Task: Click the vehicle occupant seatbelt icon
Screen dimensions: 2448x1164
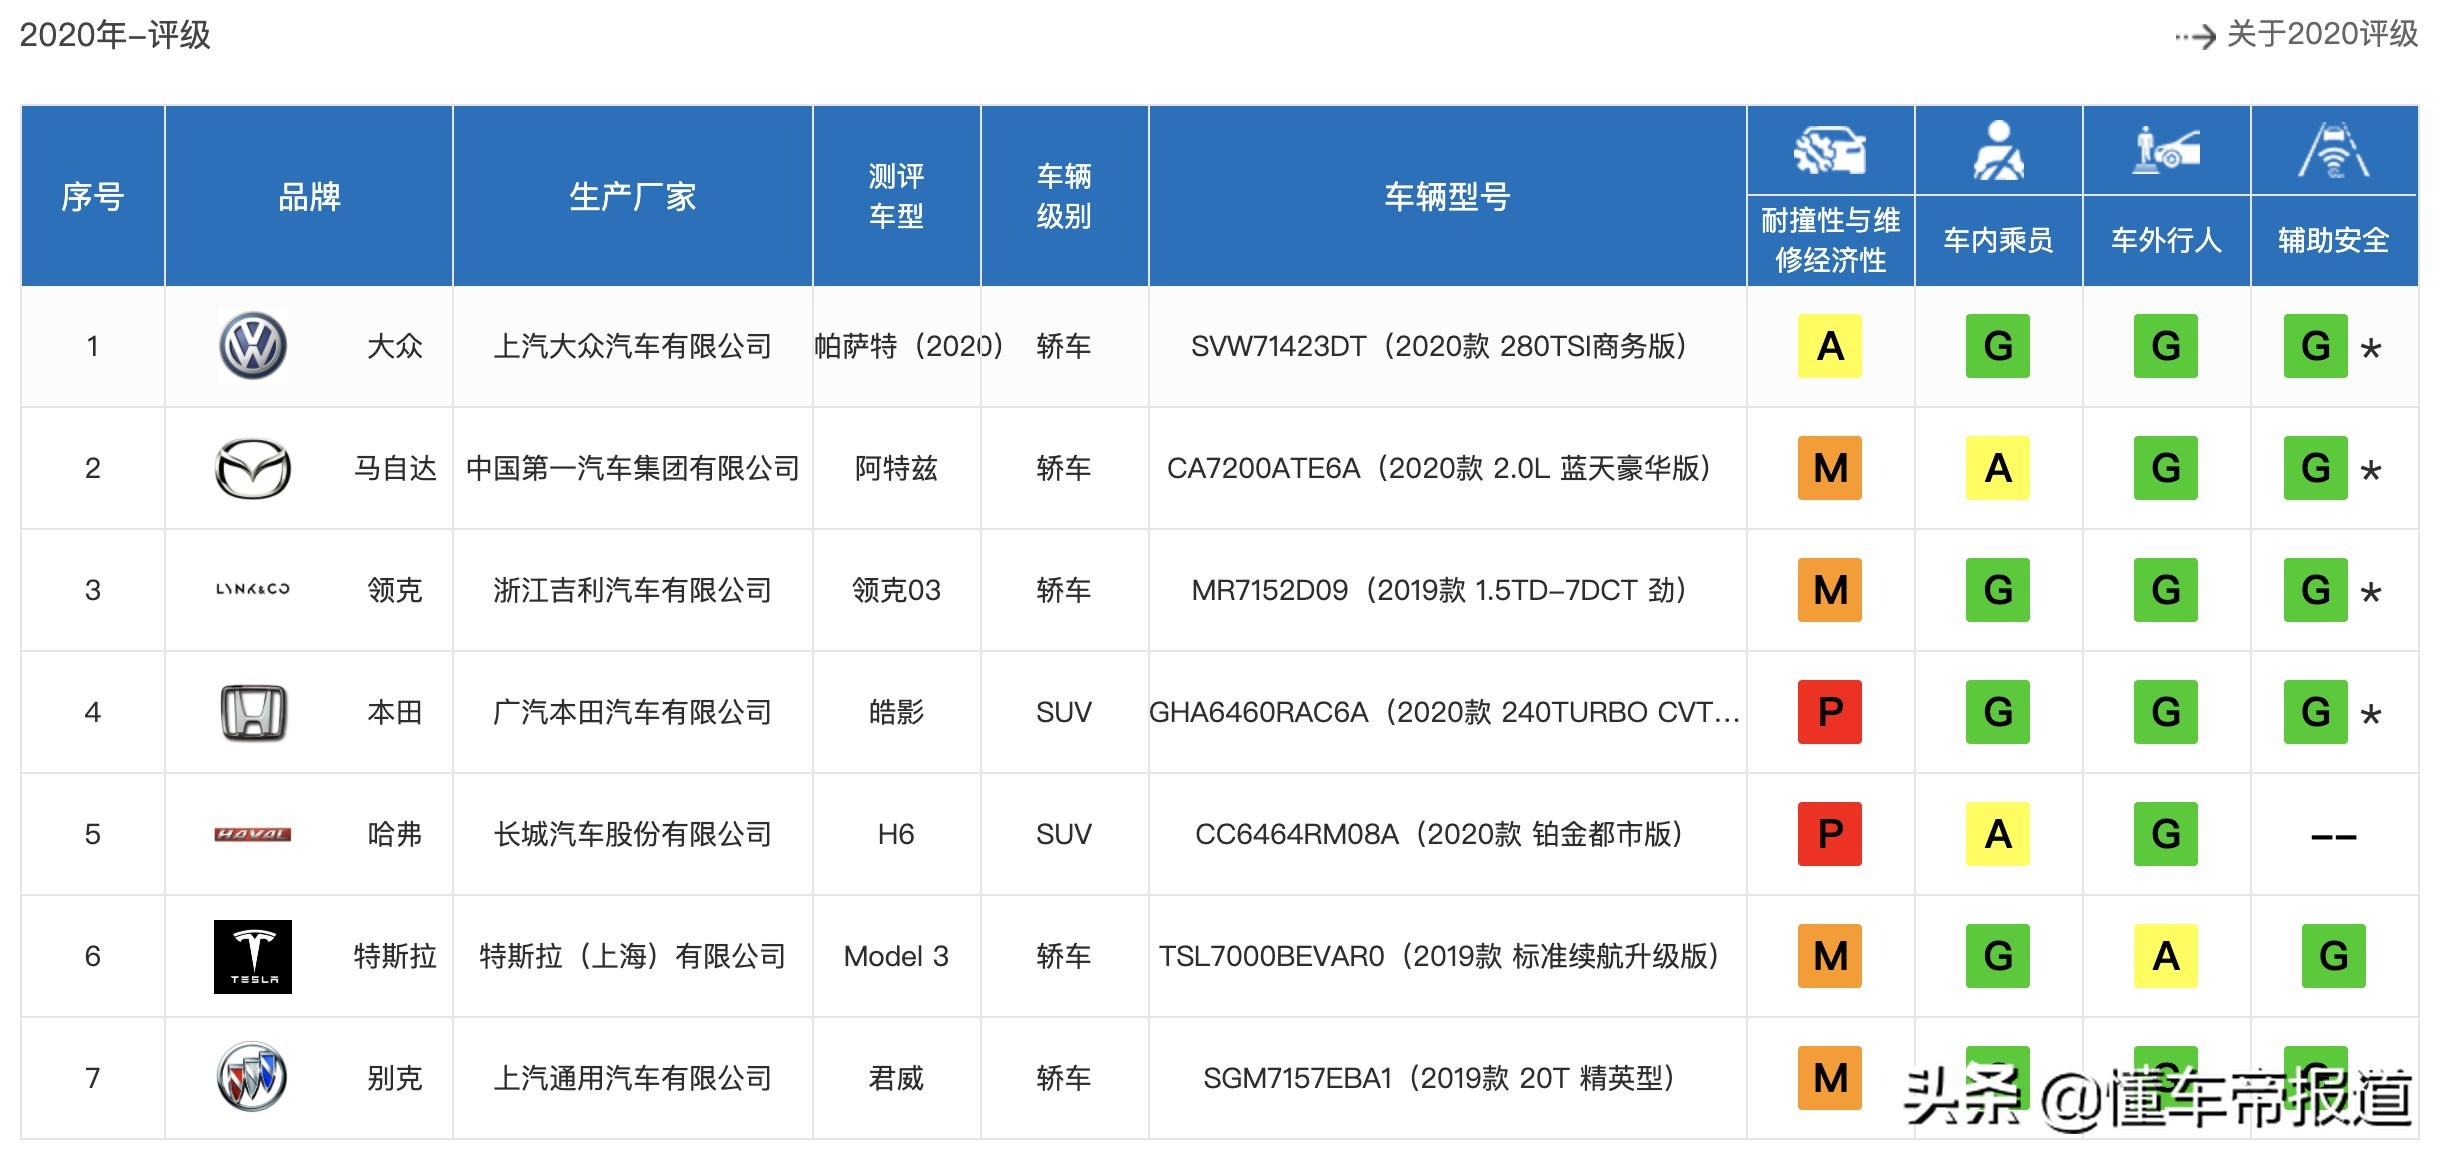Action: point(1997,151)
